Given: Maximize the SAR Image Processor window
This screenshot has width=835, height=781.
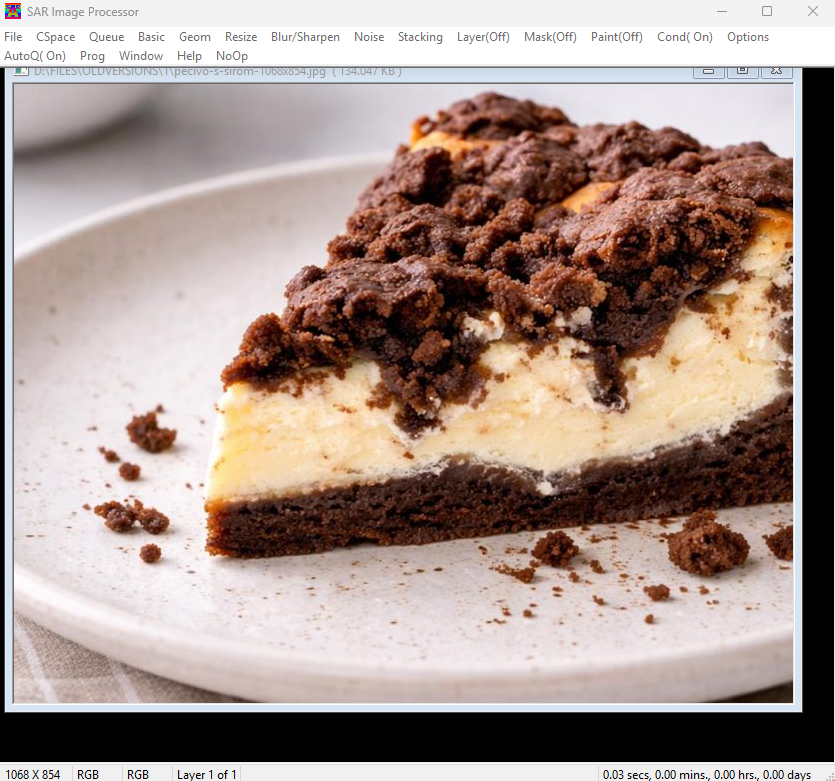Looking at the screenshot, I should point(767,12).
